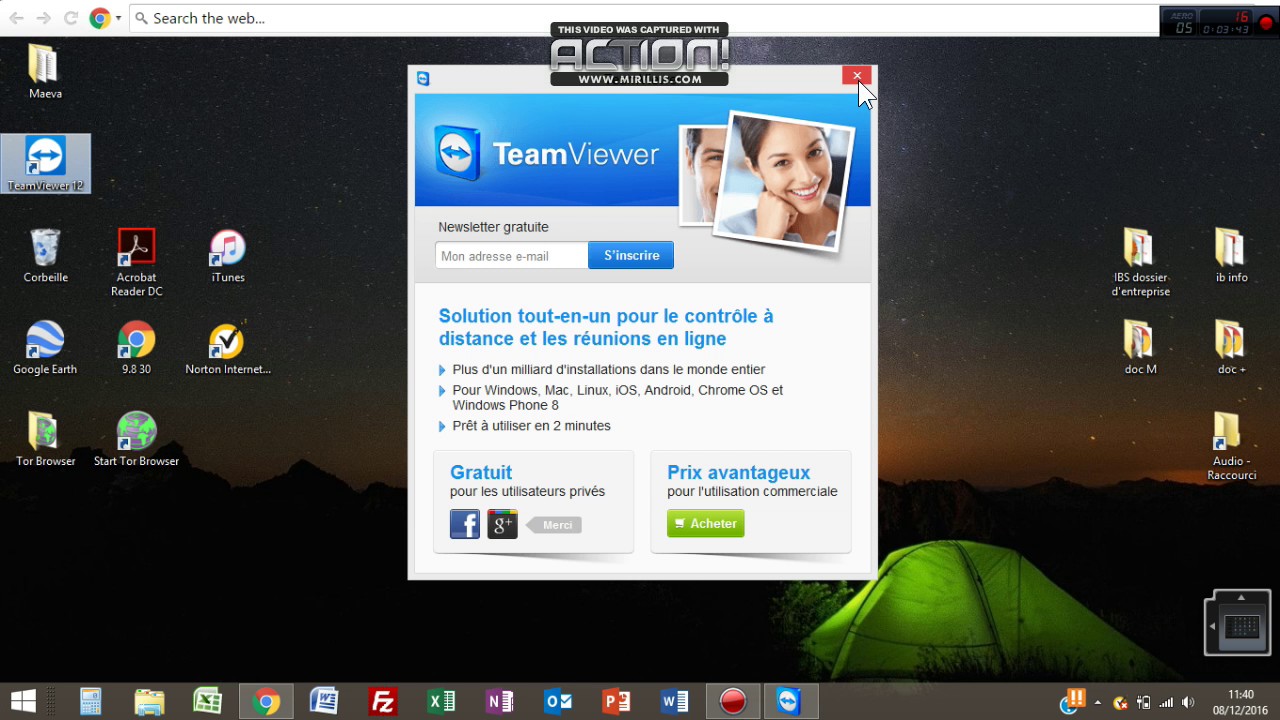This screenshot has height=720, width=1280.
Task: Open OneNote from the taskbar
Action: point(499,702)
